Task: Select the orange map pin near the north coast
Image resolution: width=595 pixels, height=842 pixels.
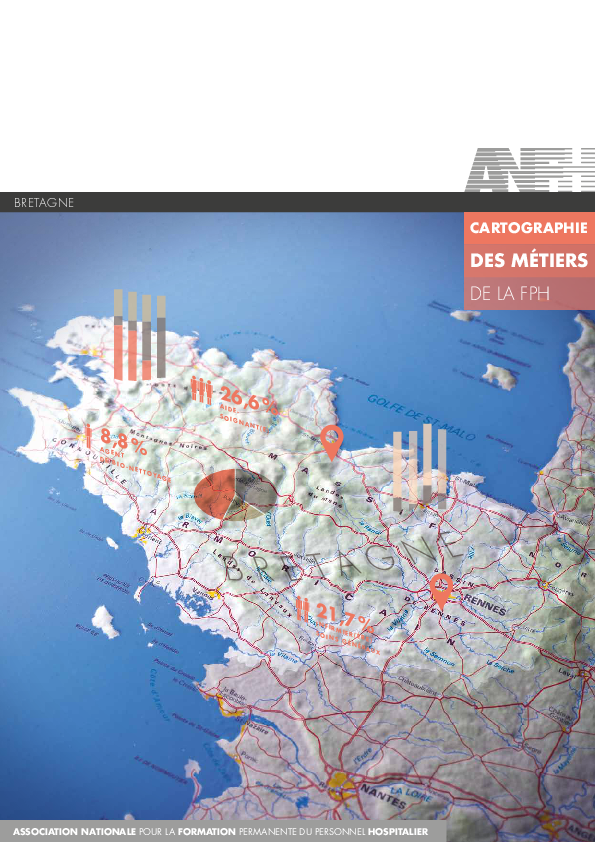Action: pos(332,442)
